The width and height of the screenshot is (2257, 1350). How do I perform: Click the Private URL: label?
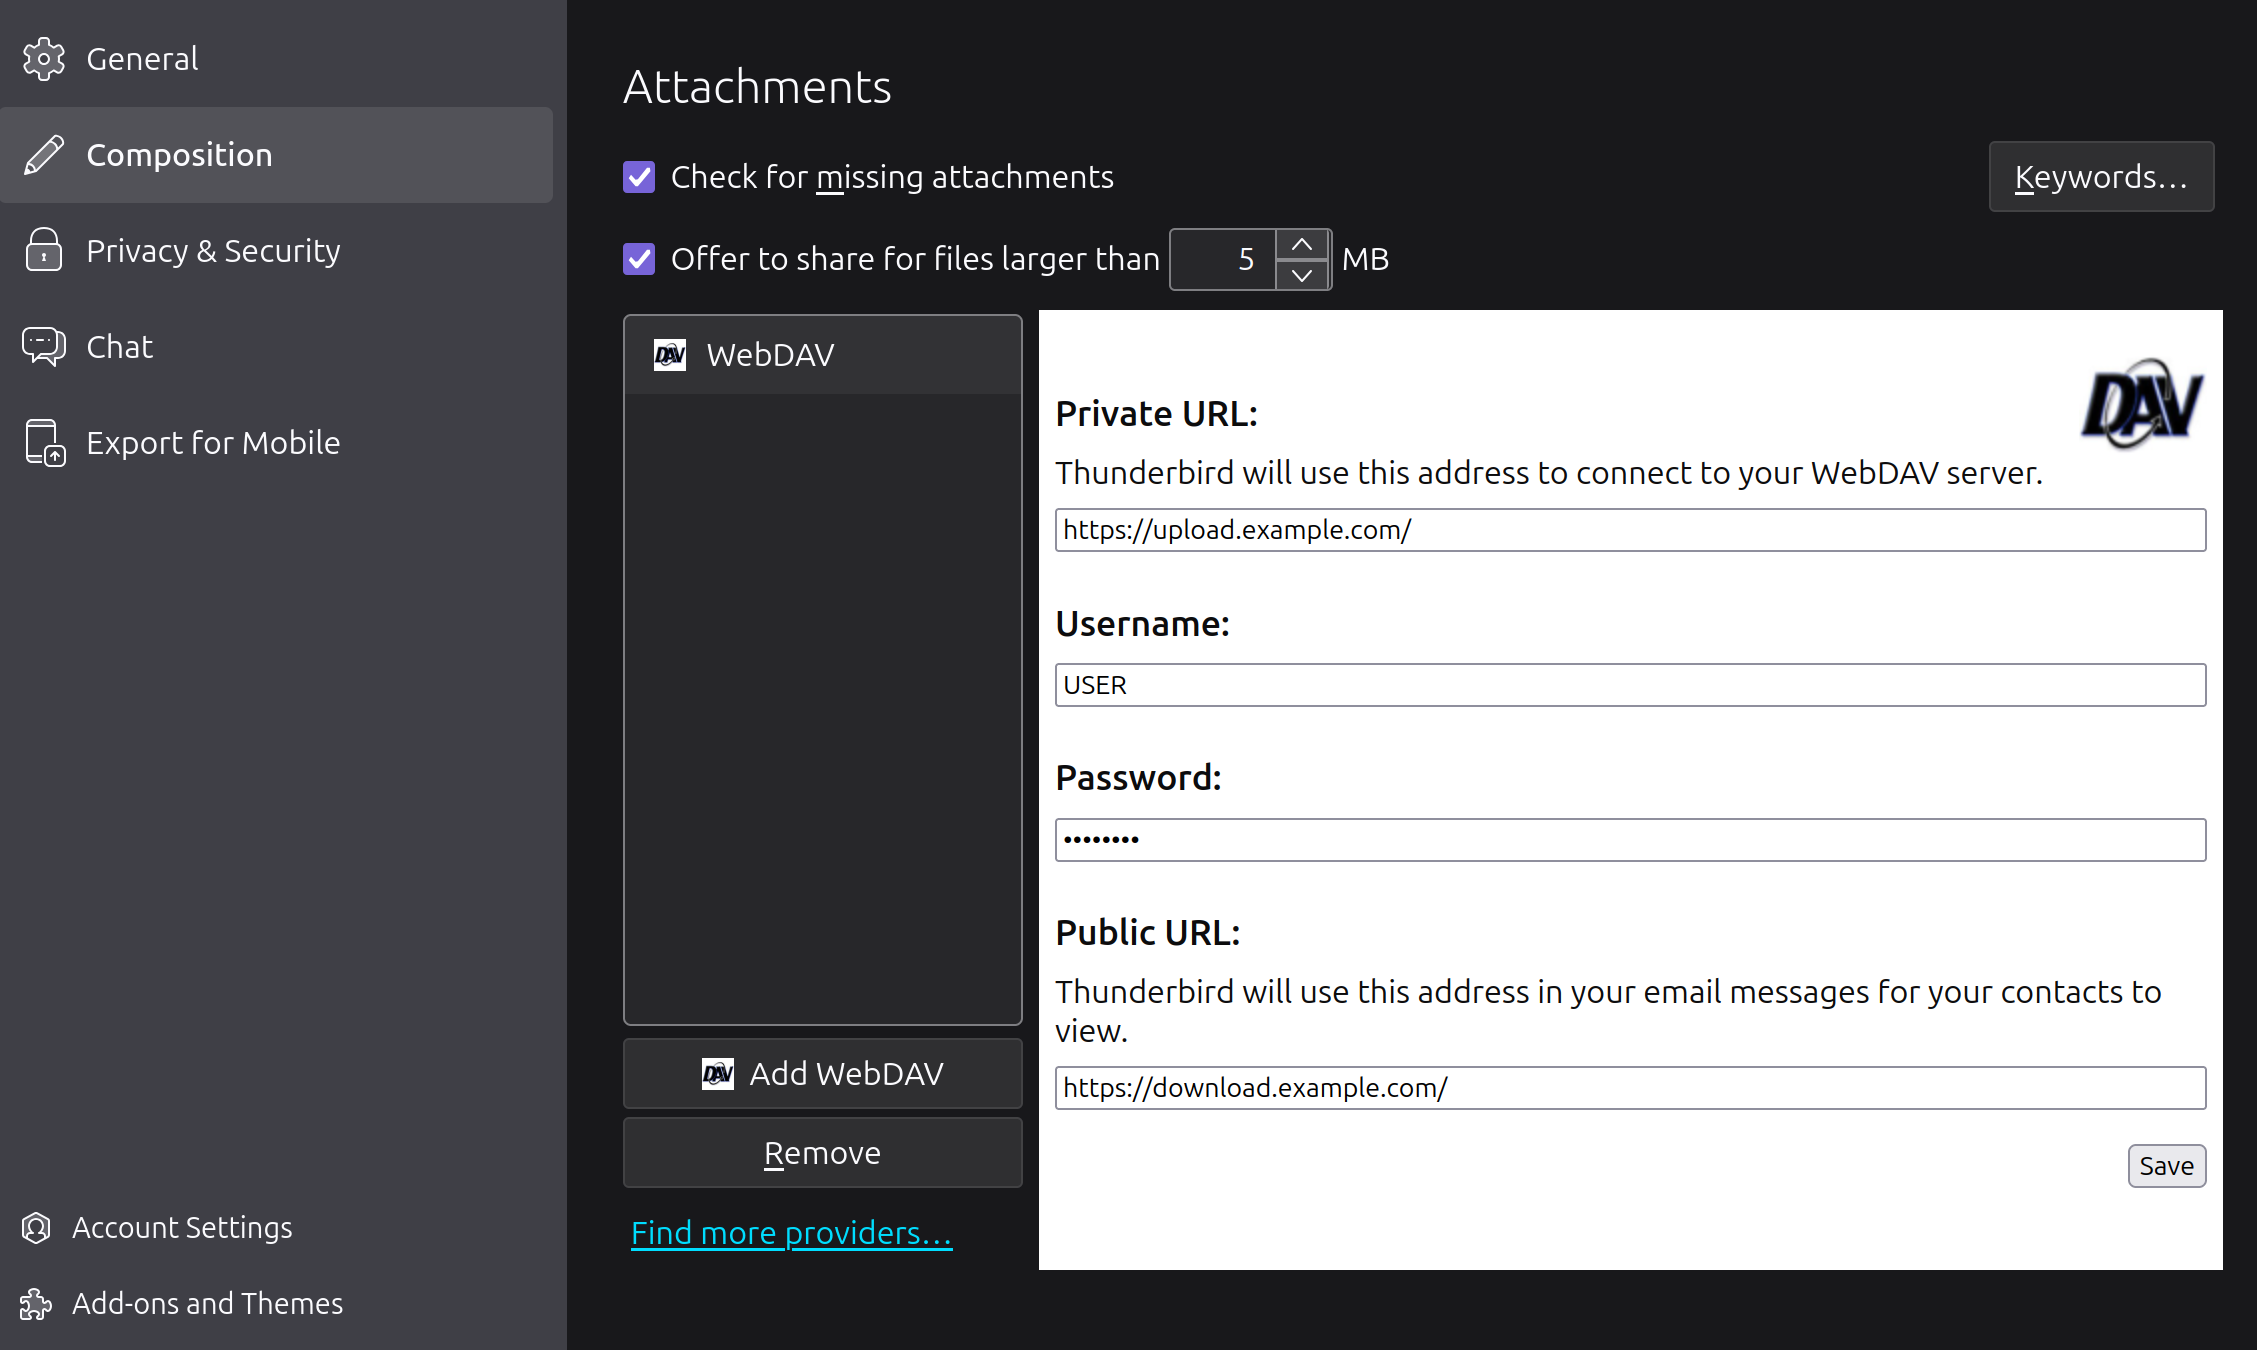click(x=1156, y=414)
